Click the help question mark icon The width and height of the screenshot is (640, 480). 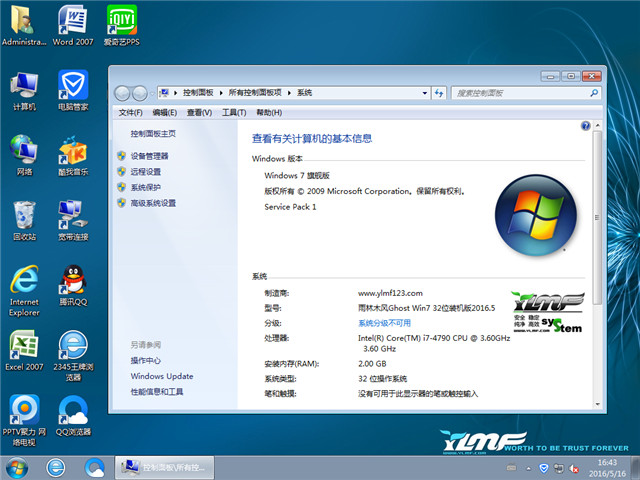pos(585,126)
